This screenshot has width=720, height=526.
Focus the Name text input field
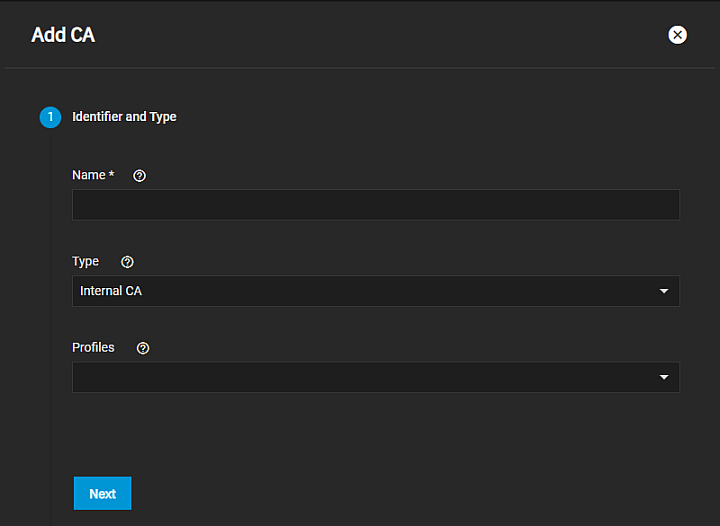(375, 205)
